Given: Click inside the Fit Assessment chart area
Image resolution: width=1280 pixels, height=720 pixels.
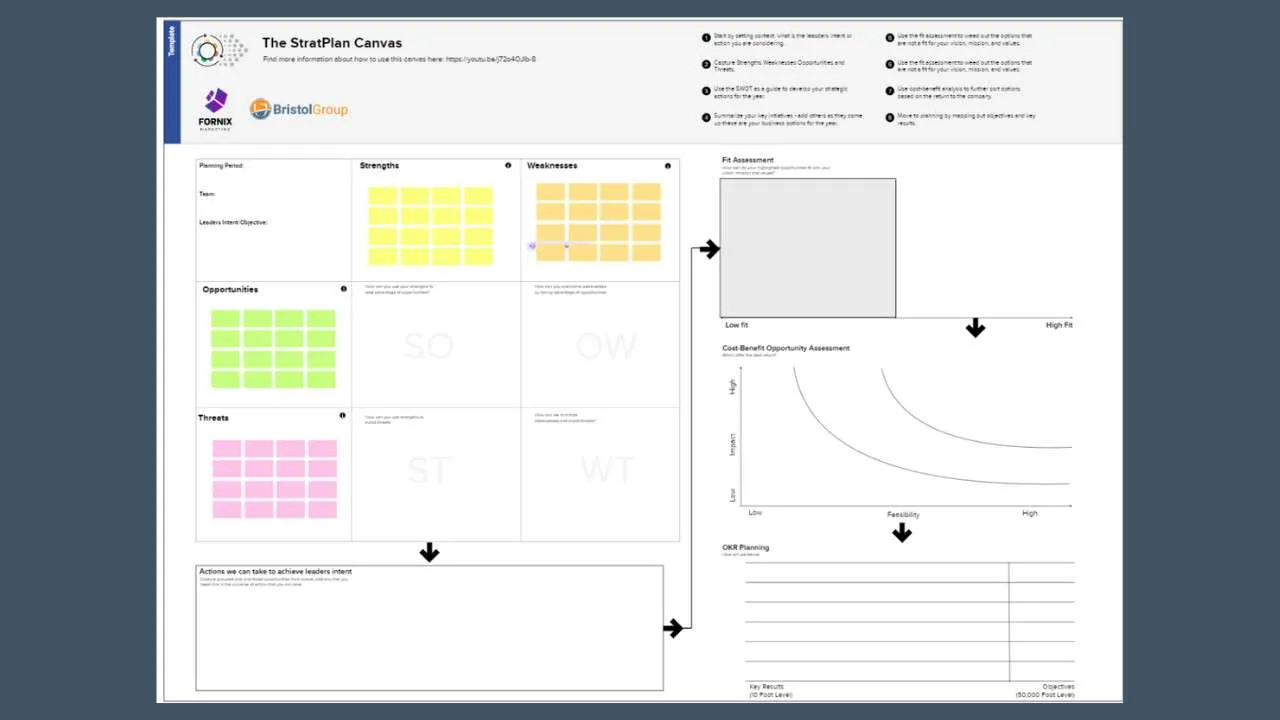Looking at the screenshot, I should 807,247.
